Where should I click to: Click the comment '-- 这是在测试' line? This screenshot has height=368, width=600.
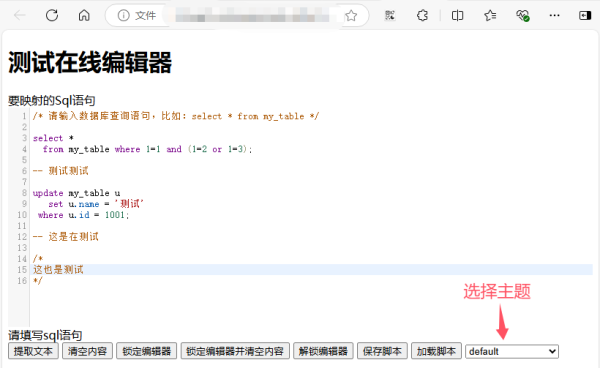[x=66, y=237]
